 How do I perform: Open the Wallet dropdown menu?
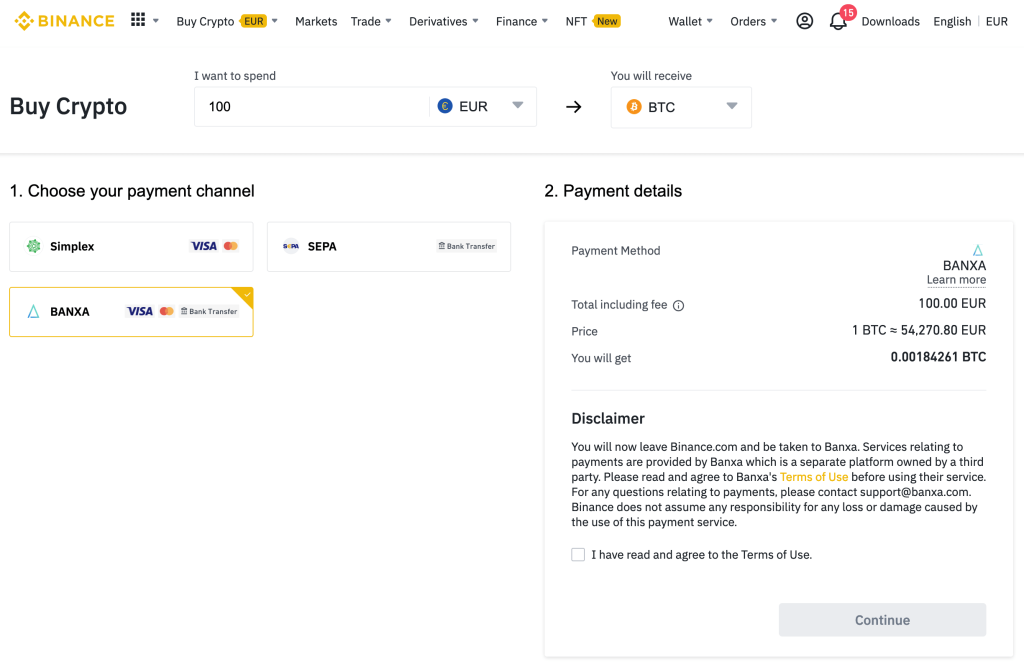690,21
